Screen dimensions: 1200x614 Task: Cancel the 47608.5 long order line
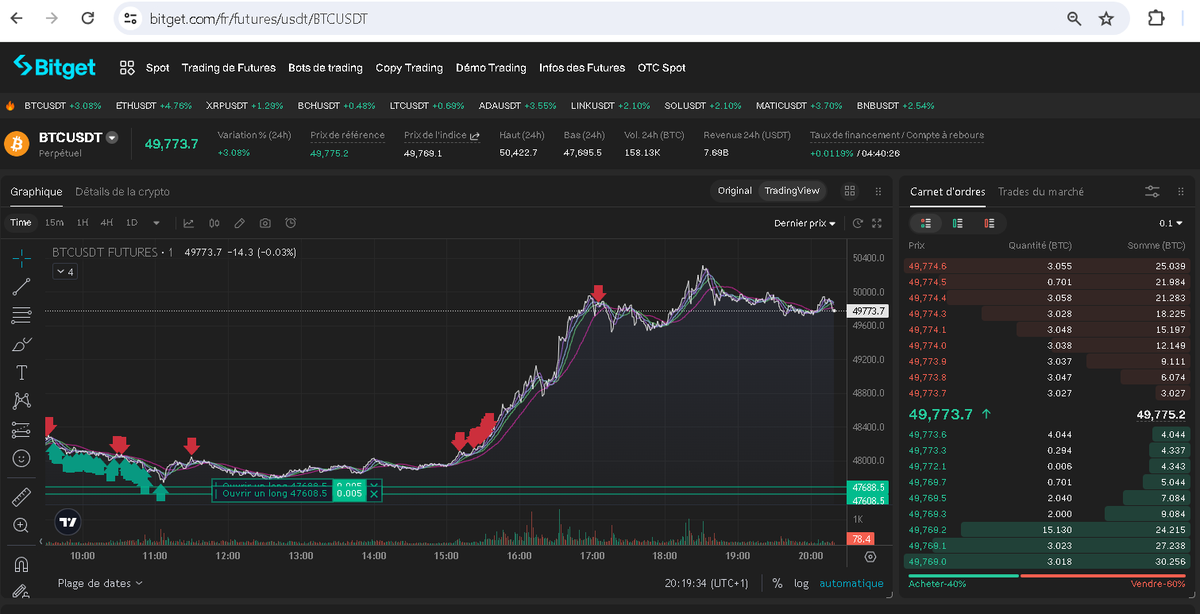[374, 493]
